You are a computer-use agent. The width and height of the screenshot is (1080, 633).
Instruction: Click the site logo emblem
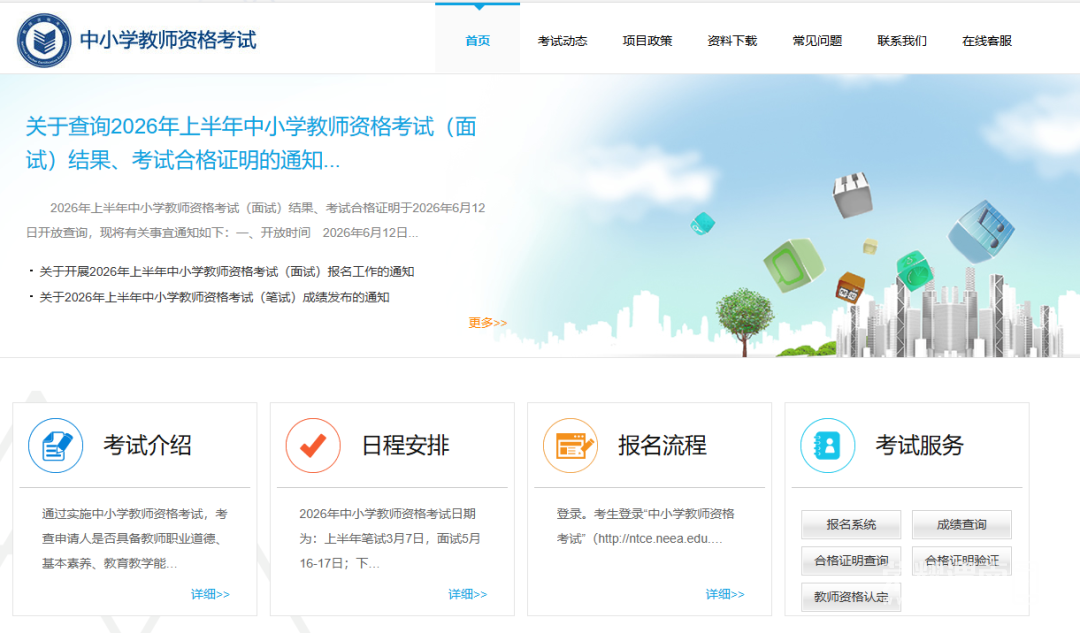pos(44,41)
